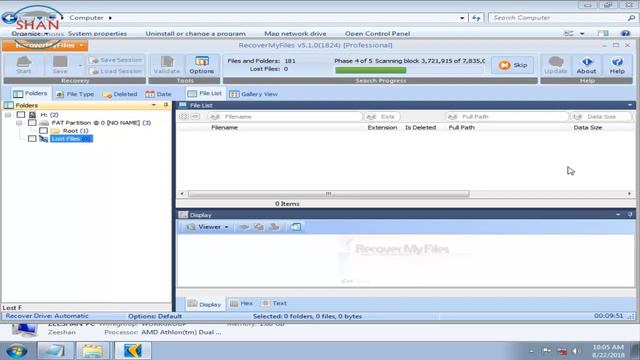Open the RecoverMyFiles orange menu dropdown

(82, 45)
